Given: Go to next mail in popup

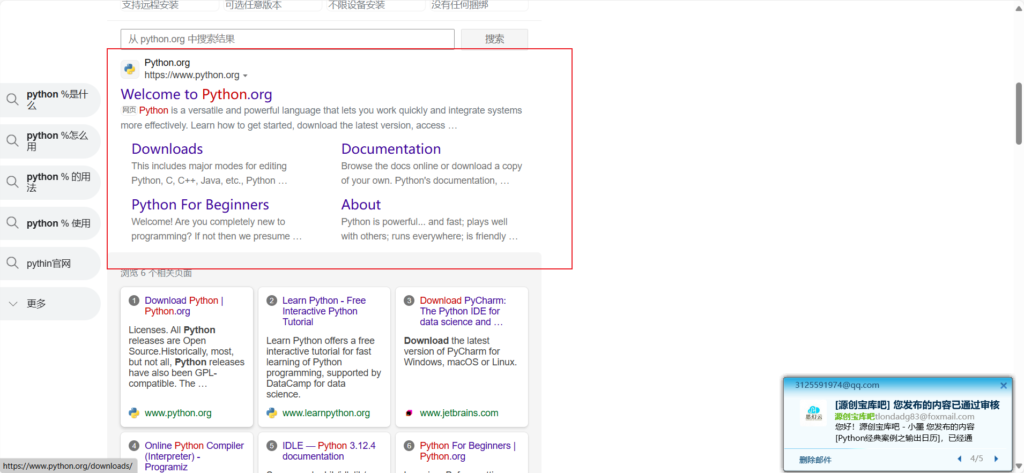Looking at the screenshot, I should coord(996,459).
